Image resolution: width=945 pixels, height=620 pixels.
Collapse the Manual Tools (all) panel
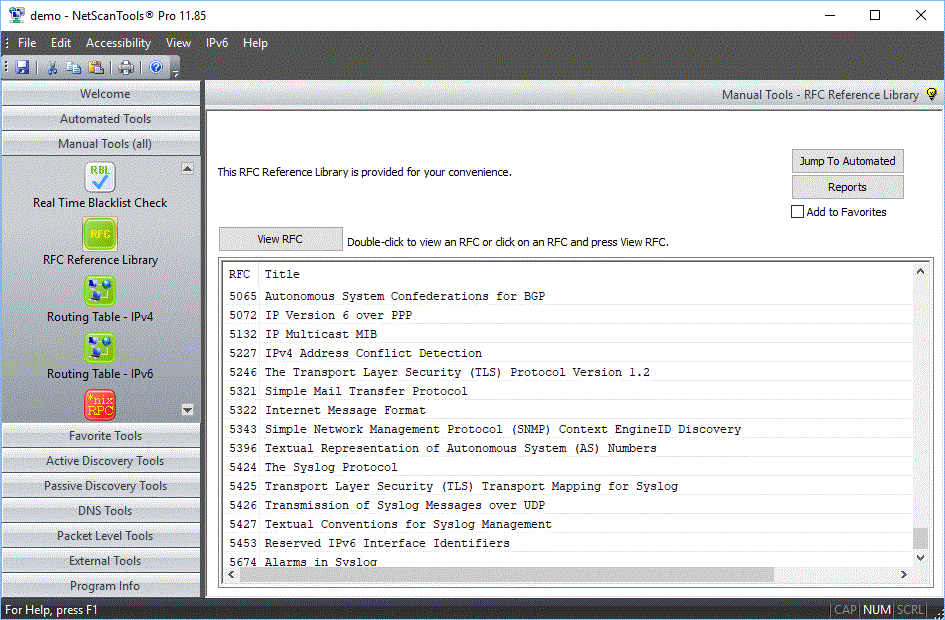(101, 143)
